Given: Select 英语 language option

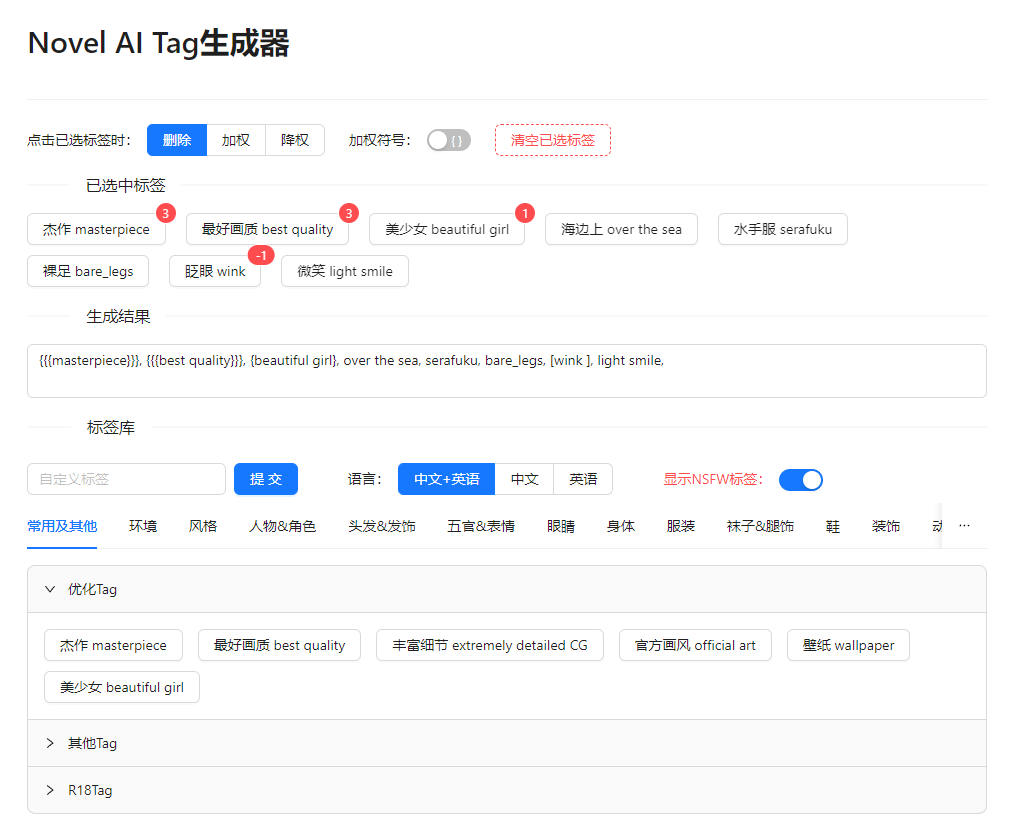Looking at the screenshot, I should coord(583,479).
